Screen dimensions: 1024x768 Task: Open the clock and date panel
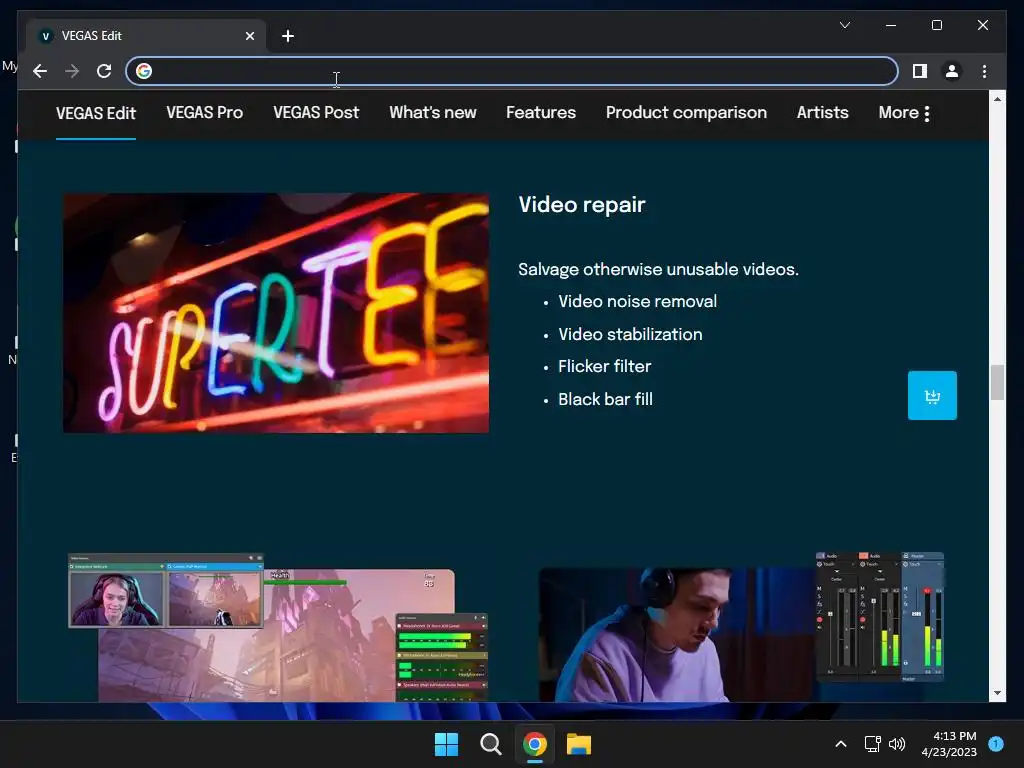(949, 744)
